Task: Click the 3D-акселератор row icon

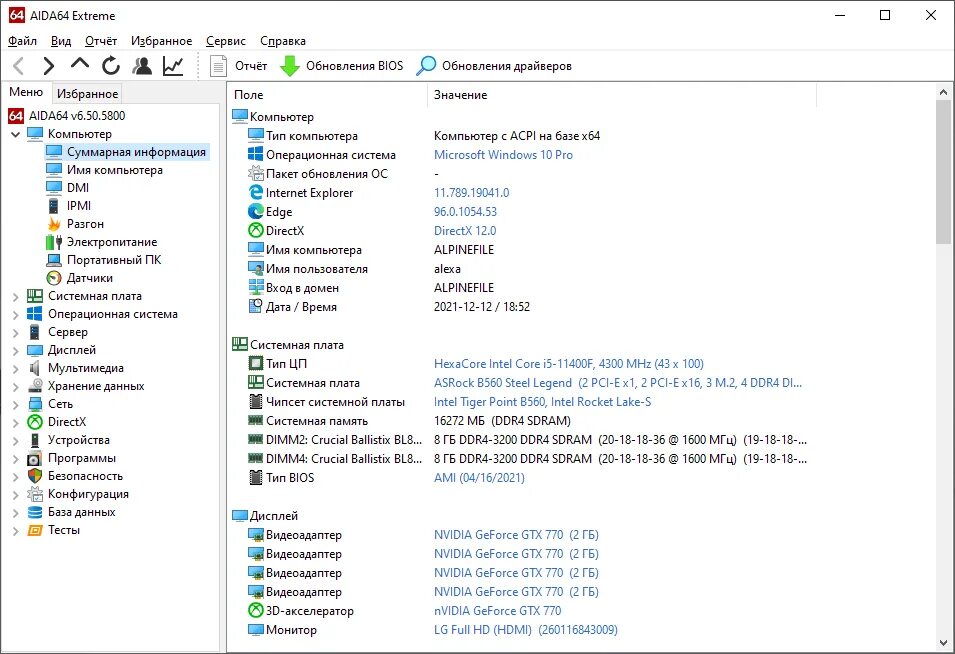Action: (256, 610)
